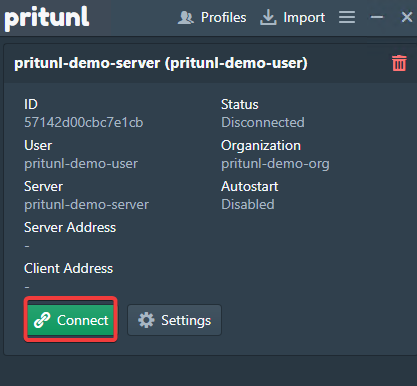Click the green Connect button
The height and width of the screenshot is (386, 417).
coord(71,320)
